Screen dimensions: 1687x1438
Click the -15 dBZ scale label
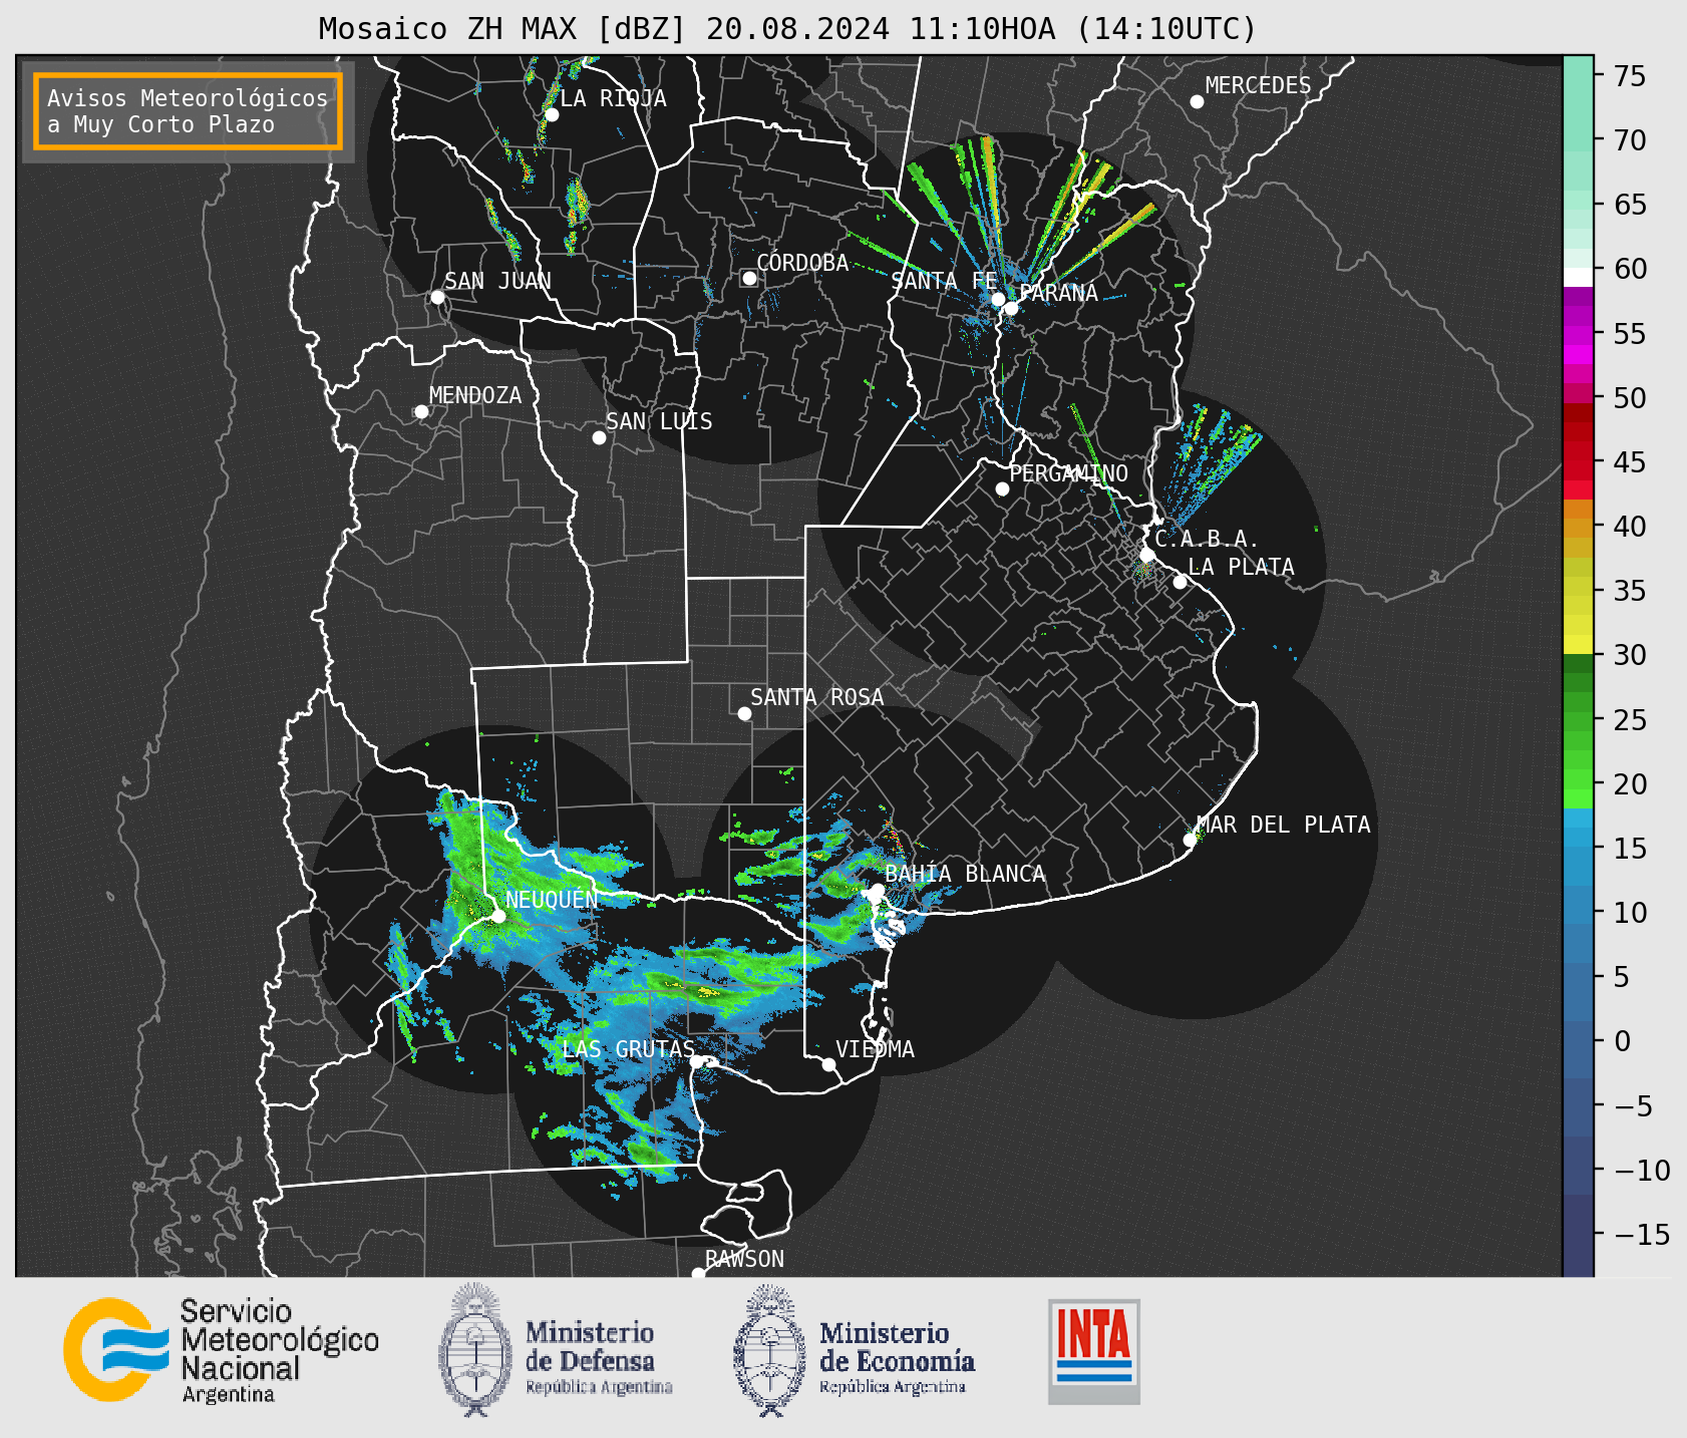(x=1641, y=1234)
